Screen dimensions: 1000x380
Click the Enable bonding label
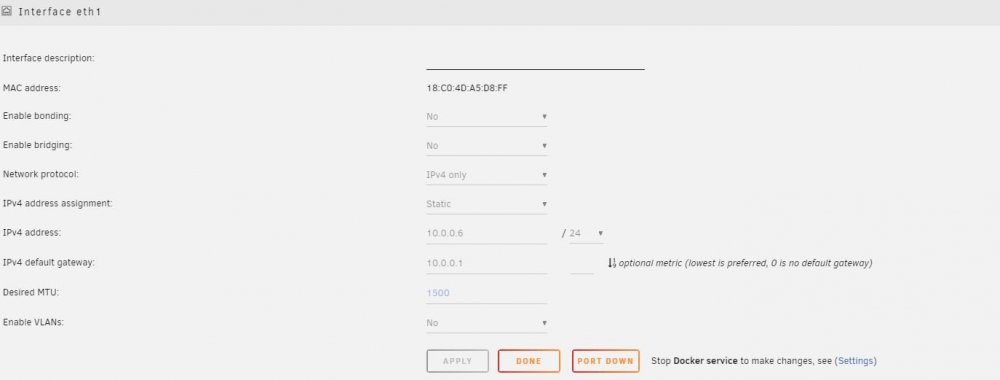[x=37, y=116]
